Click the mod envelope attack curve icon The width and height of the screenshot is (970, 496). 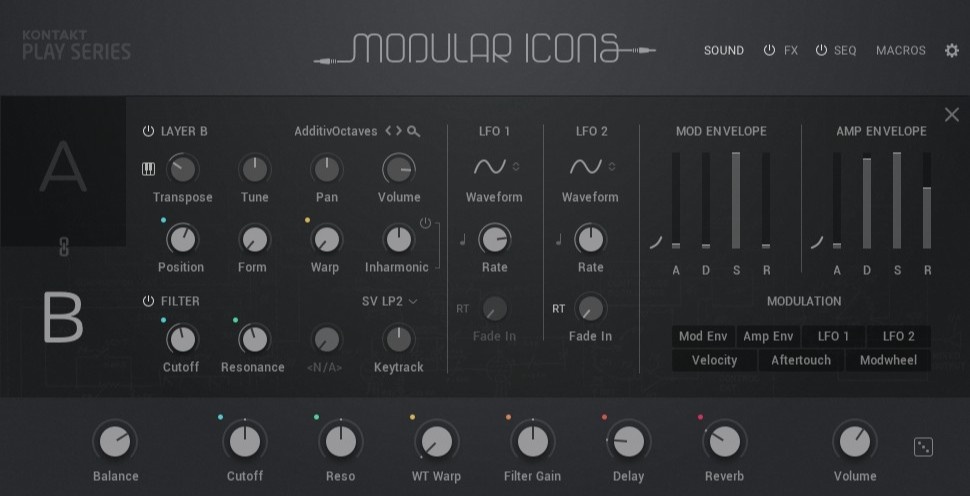tap(656, 242)
